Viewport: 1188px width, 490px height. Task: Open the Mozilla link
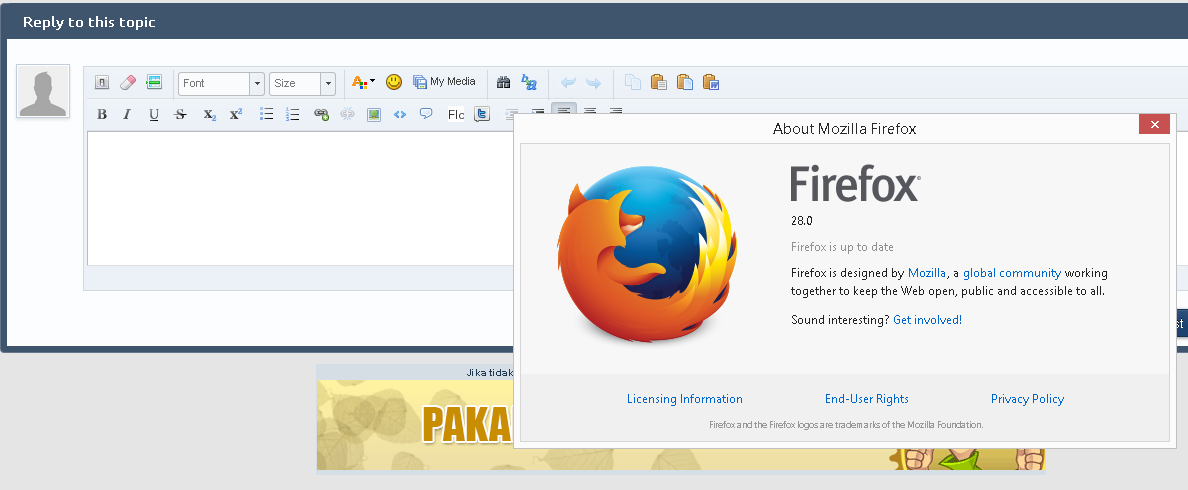point(927,273)
